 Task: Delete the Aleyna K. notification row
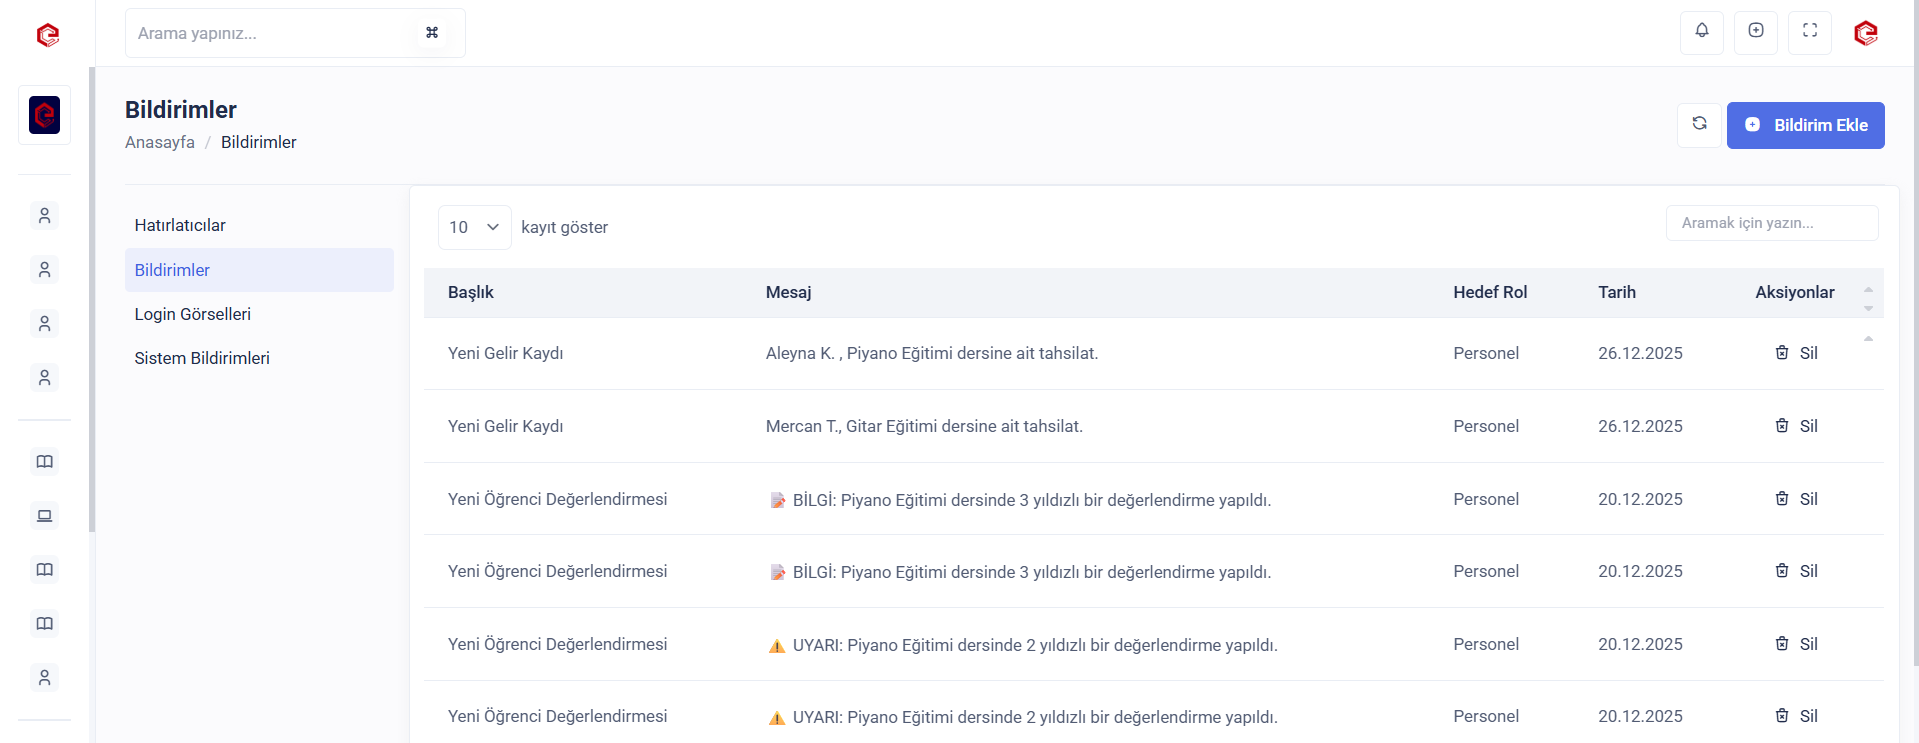click(x=1796, y=353)
